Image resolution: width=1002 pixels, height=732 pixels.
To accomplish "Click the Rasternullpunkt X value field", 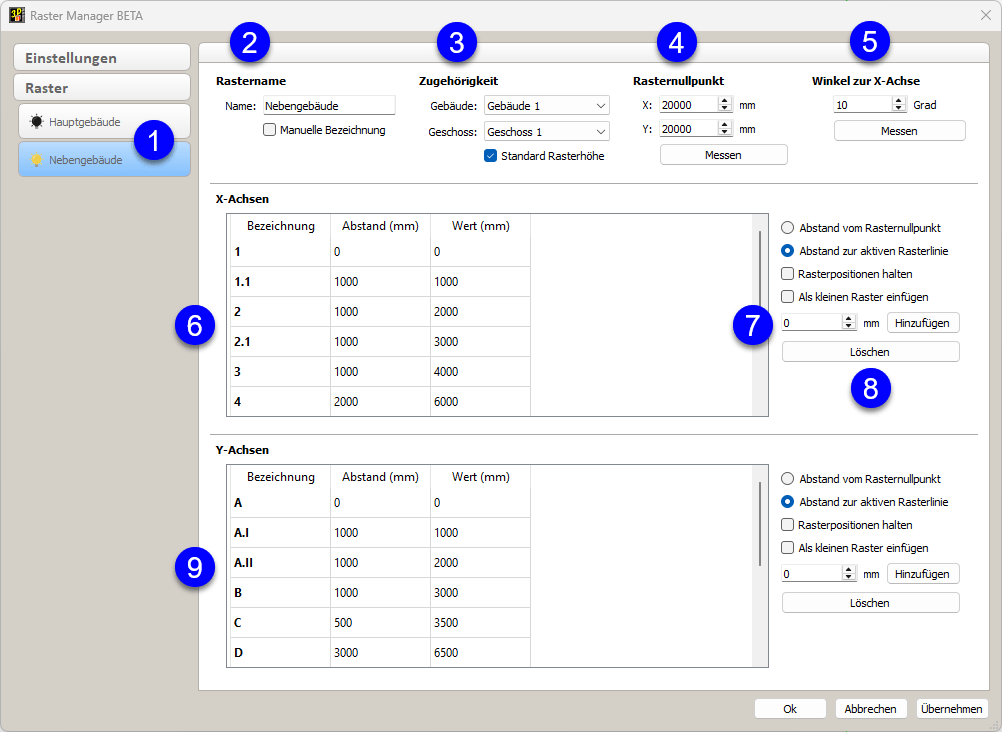I will pos(688,105).
